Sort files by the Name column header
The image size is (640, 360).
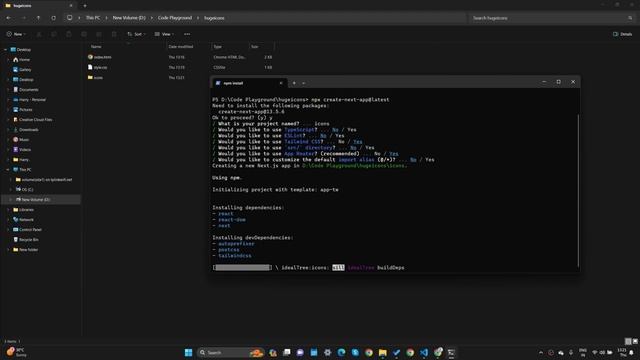point(96,47)
